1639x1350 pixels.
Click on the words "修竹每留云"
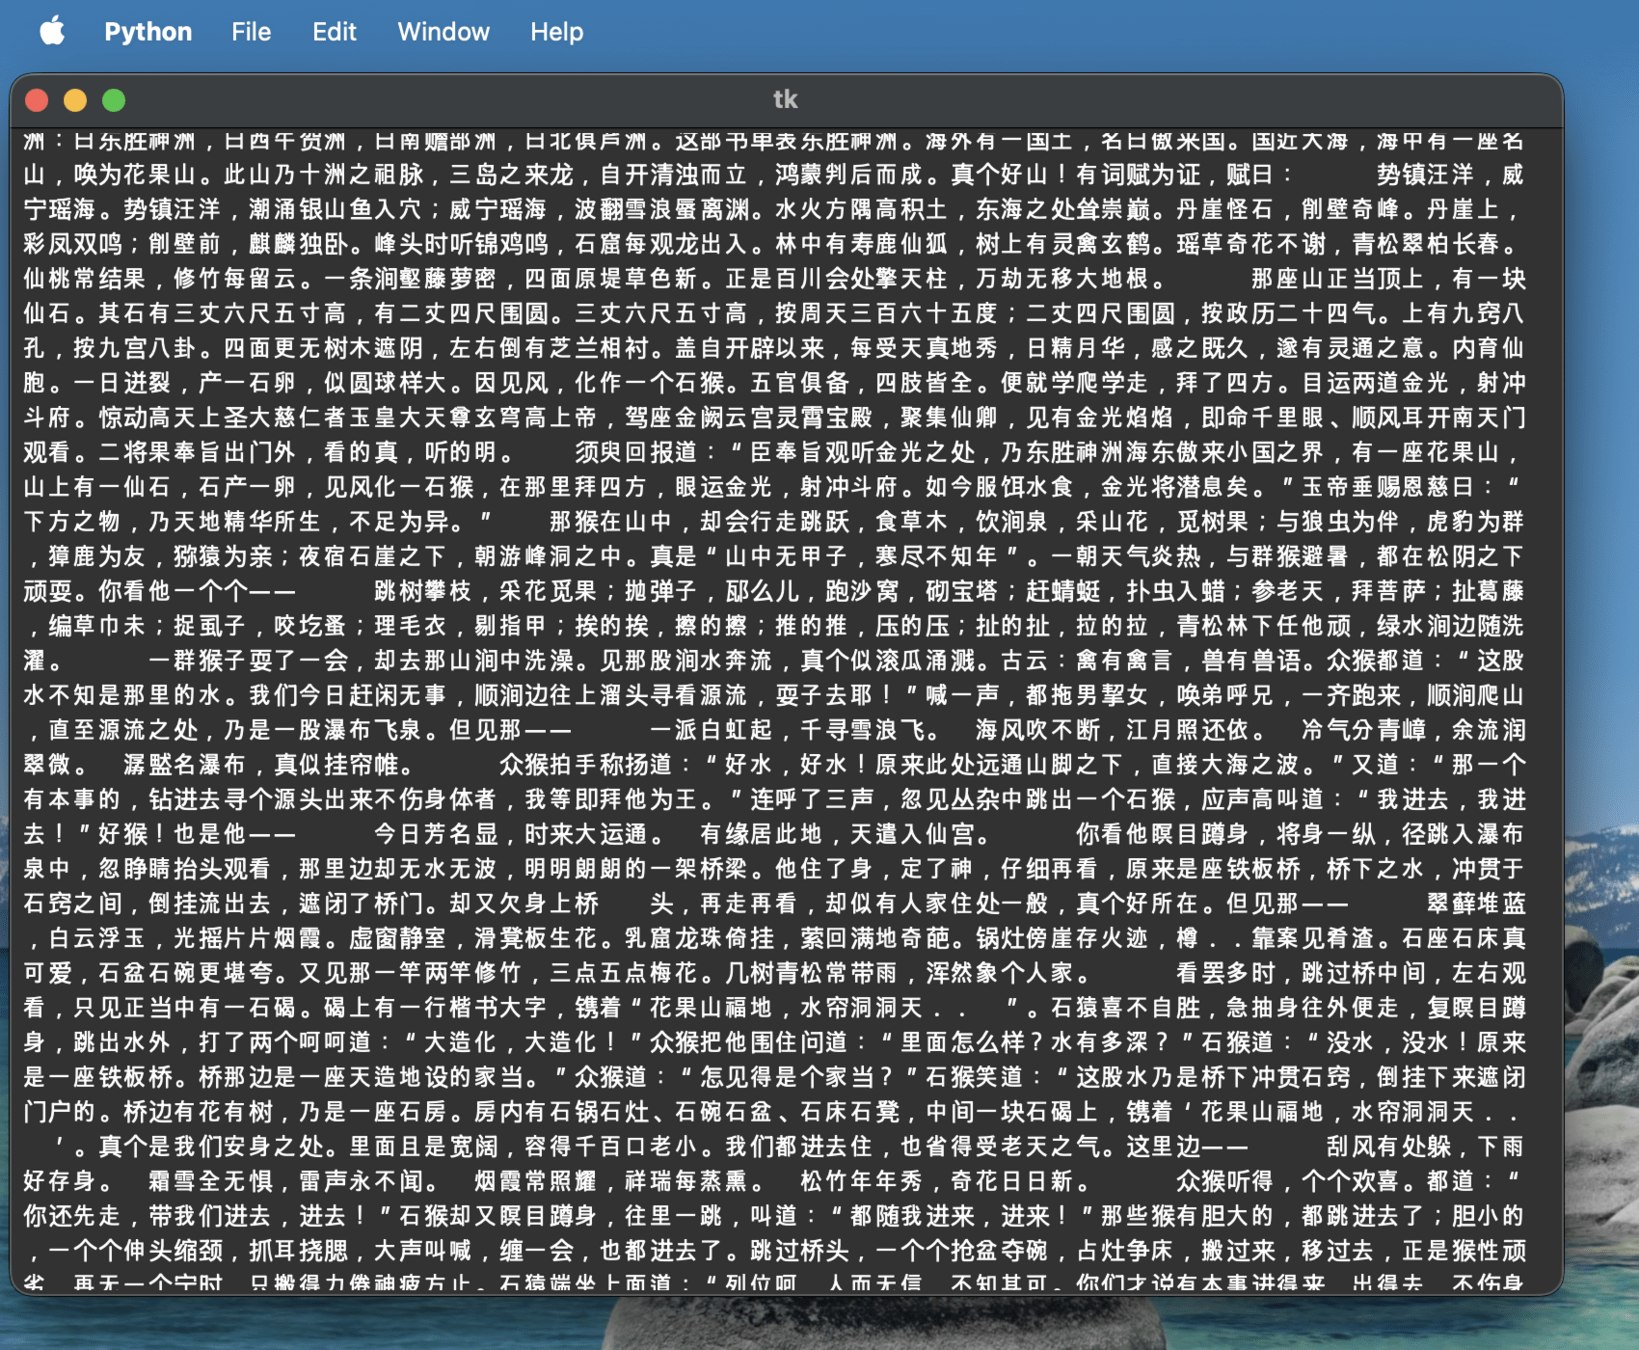click(234, 279)
